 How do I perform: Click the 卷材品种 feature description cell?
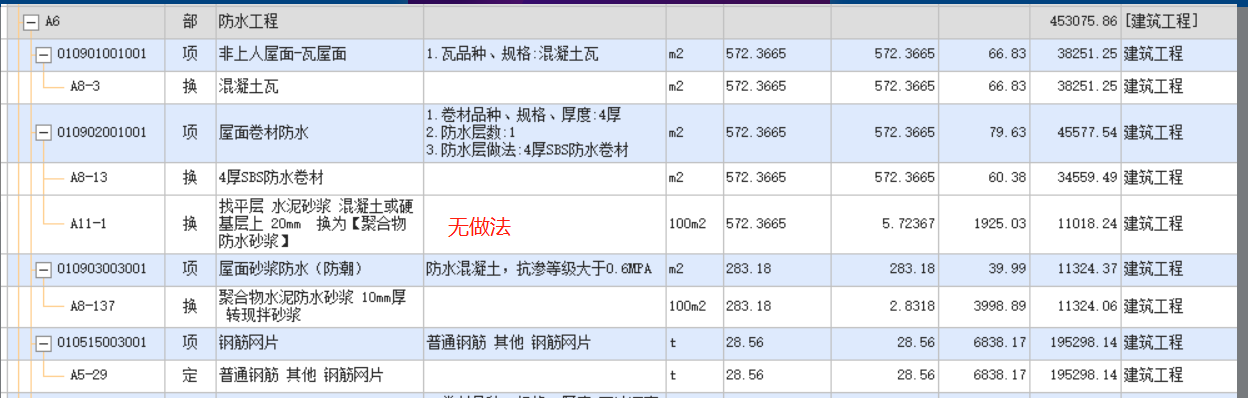544,133
